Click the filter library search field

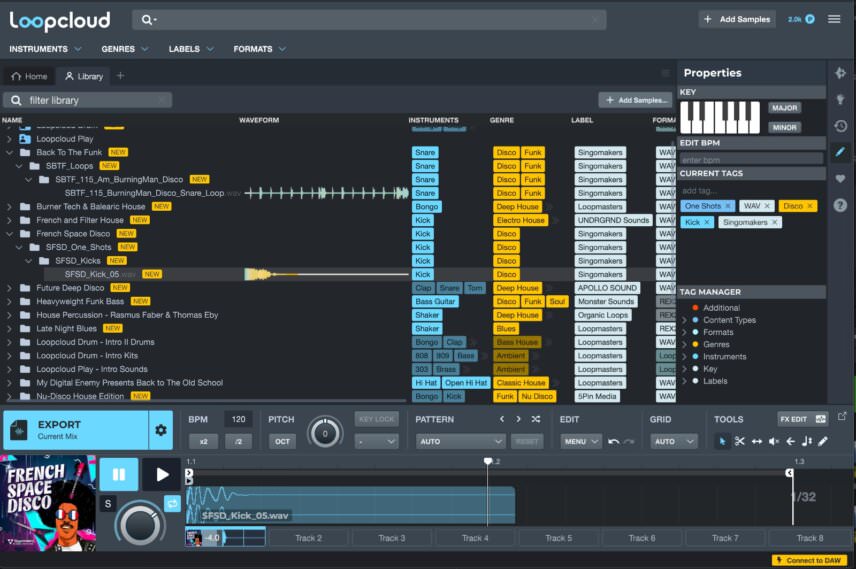pyautogui.click(x=88, y=100)
